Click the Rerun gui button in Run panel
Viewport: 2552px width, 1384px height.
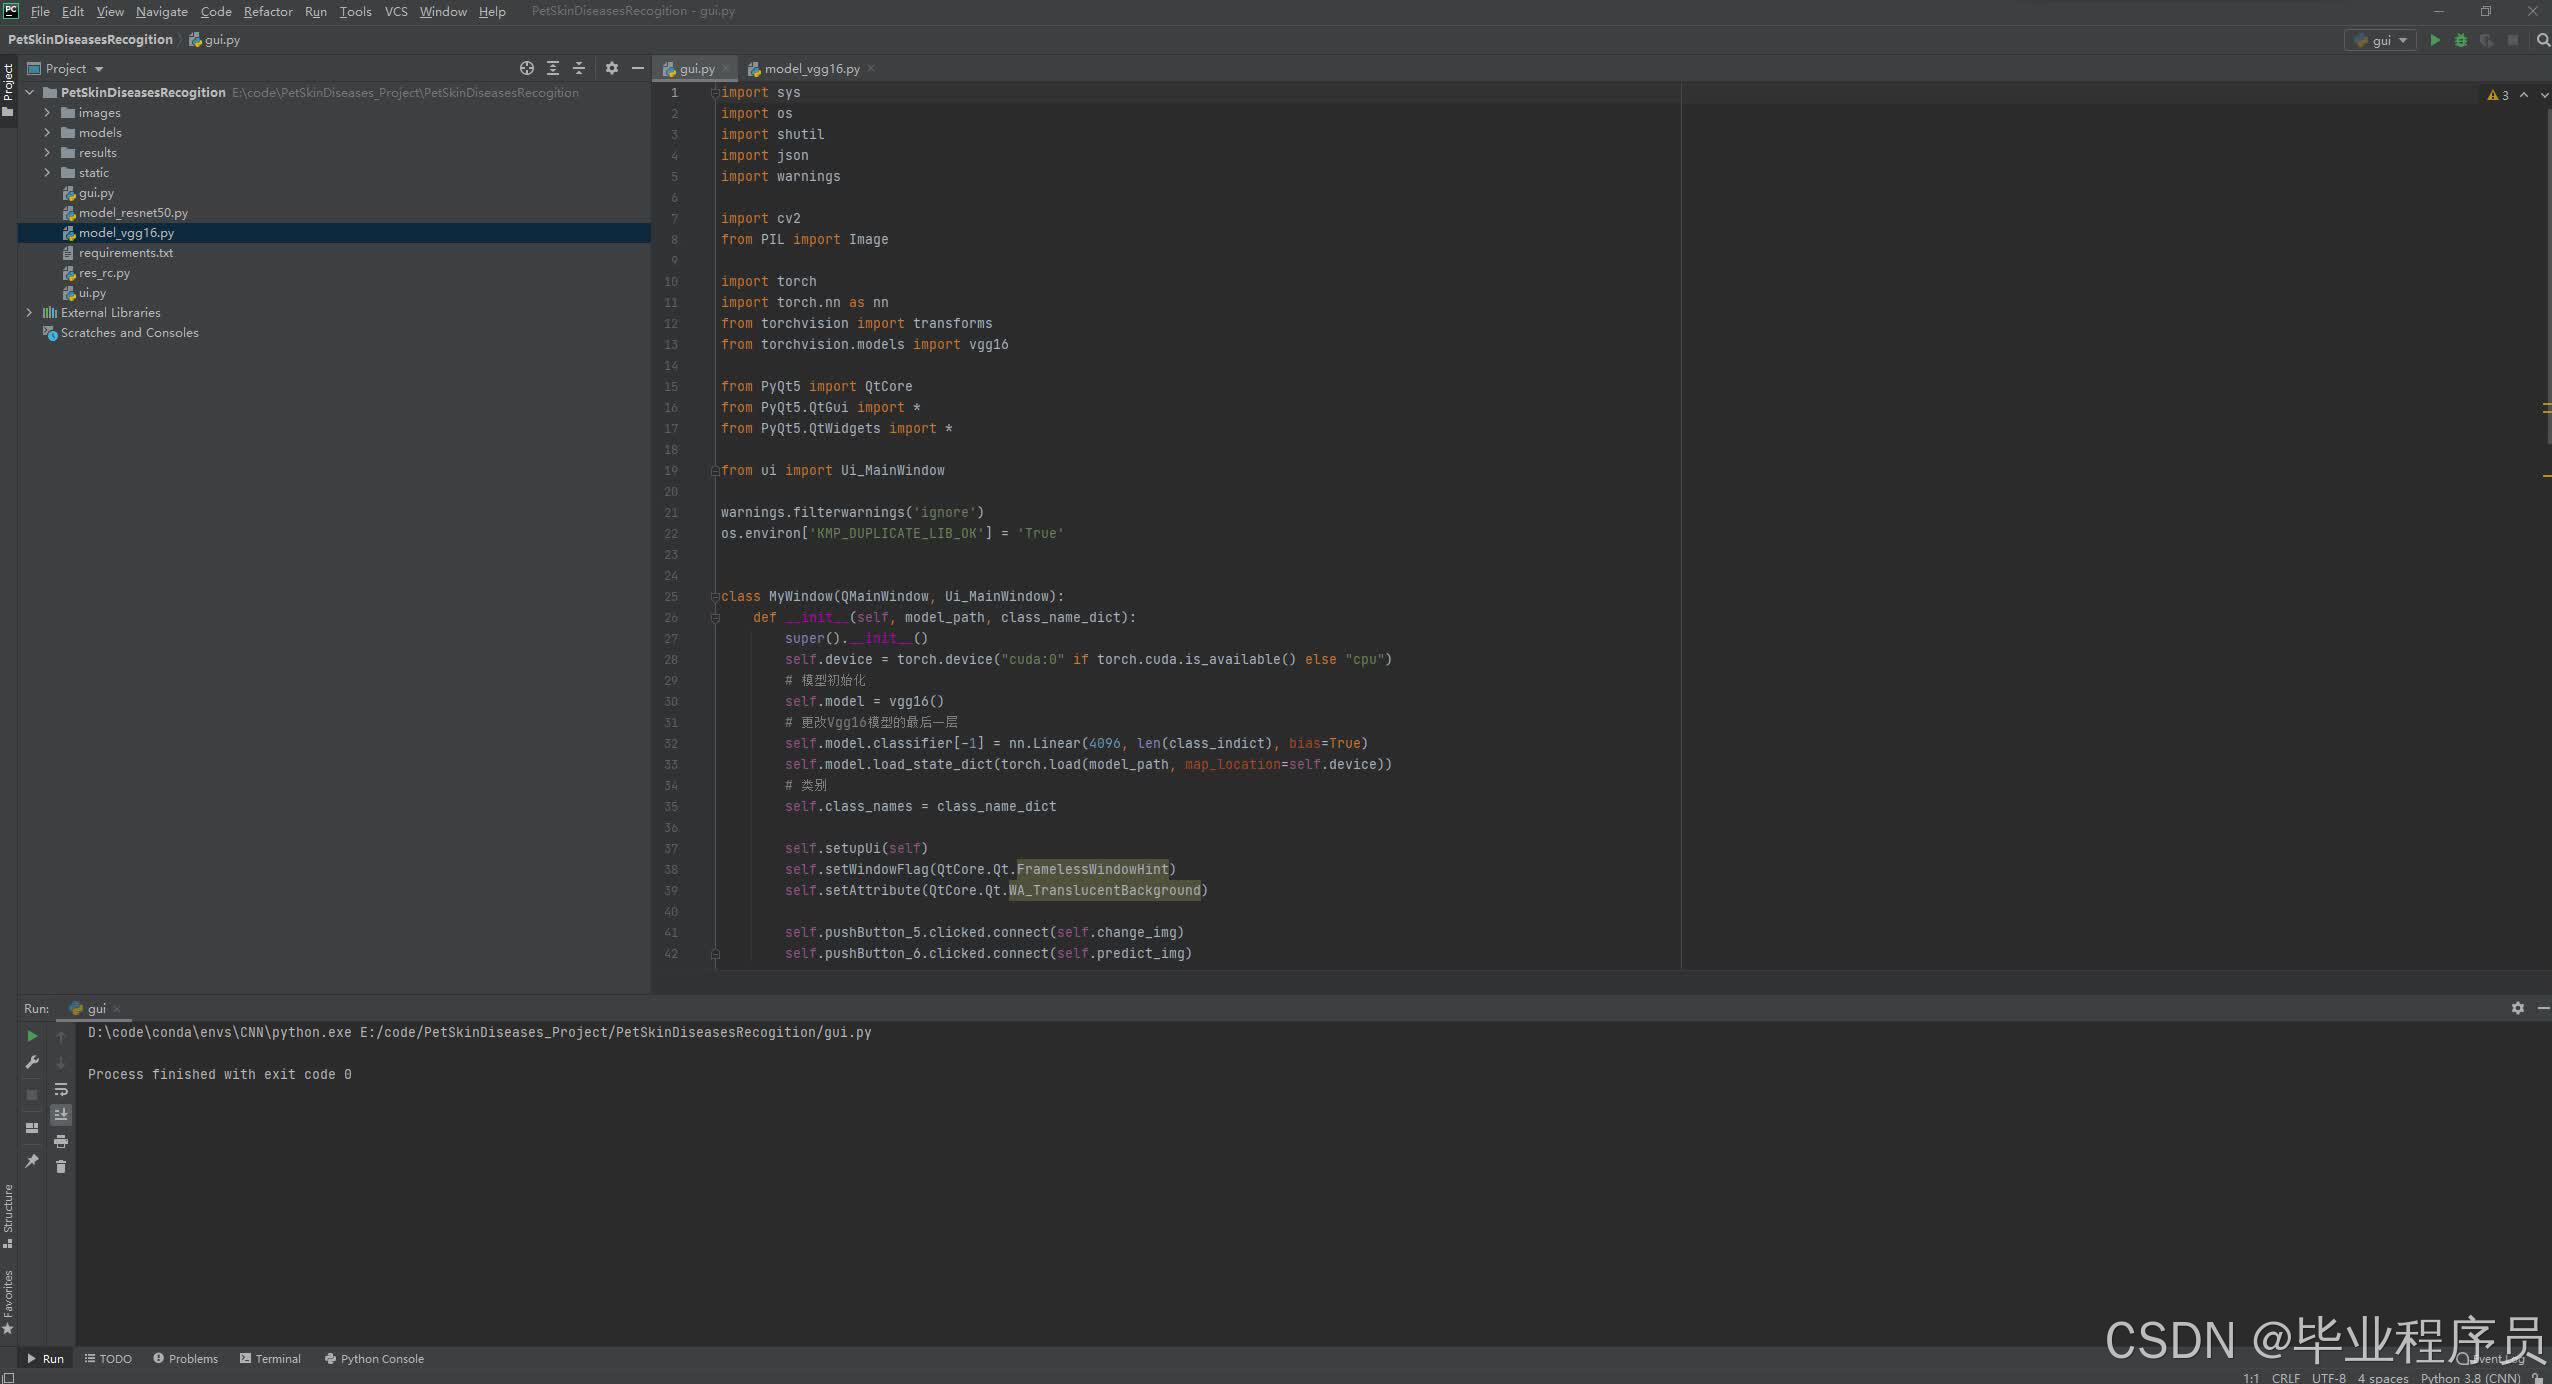tap(32, 1036)
